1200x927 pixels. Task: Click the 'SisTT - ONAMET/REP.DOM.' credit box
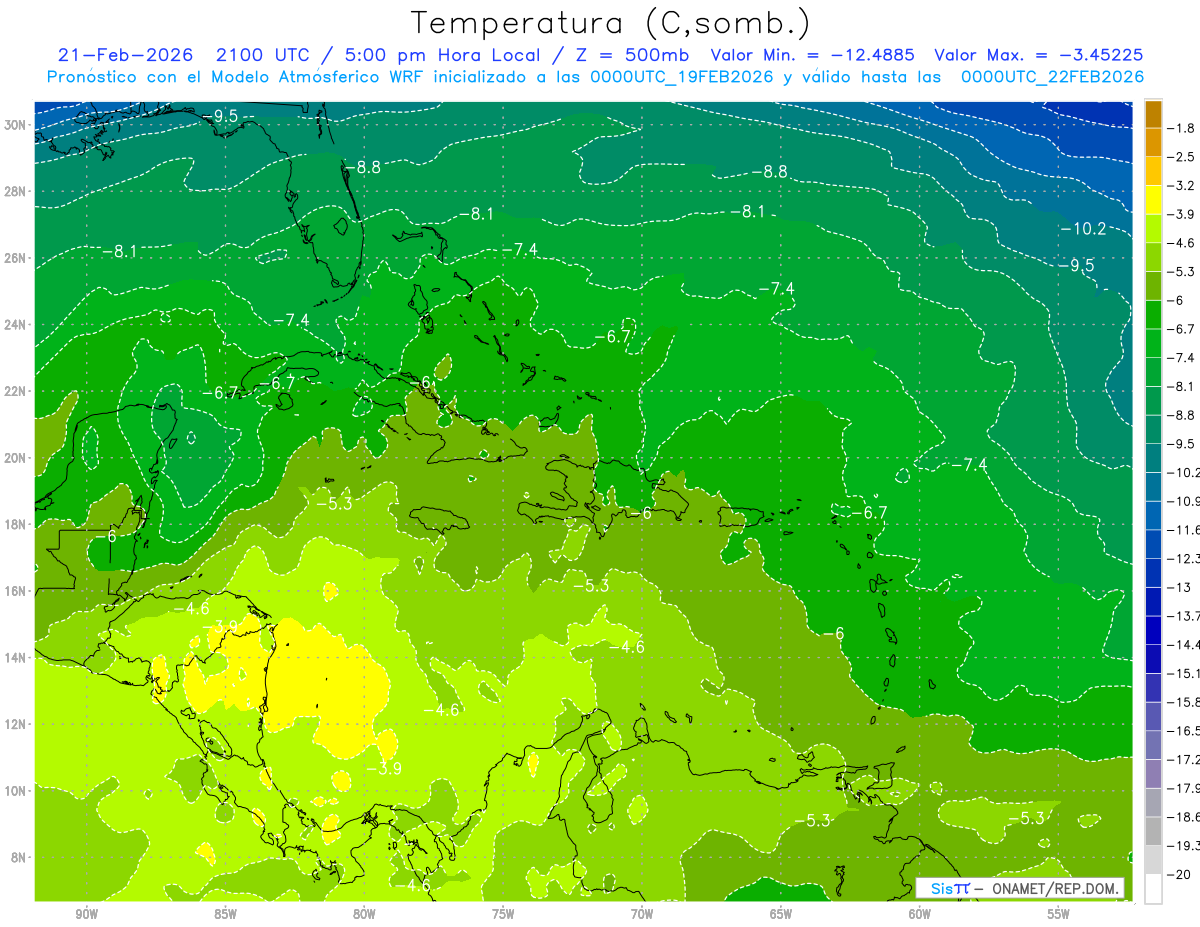1020,888
